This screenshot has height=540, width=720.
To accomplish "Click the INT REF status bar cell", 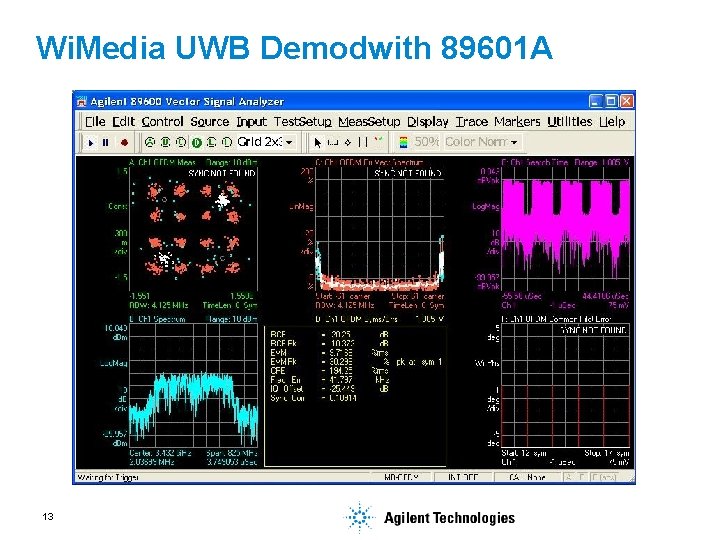I will tap(463, 478).
